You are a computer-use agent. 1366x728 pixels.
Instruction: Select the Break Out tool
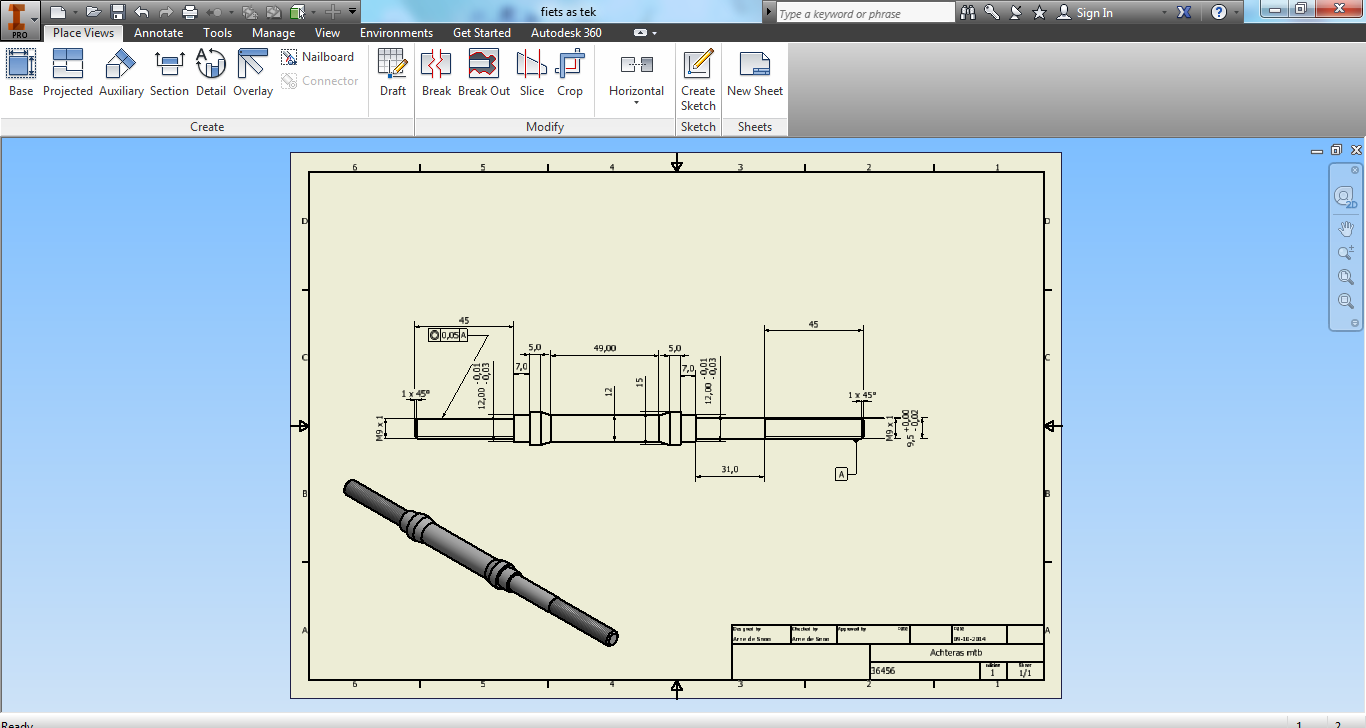(x=484, y=73)
